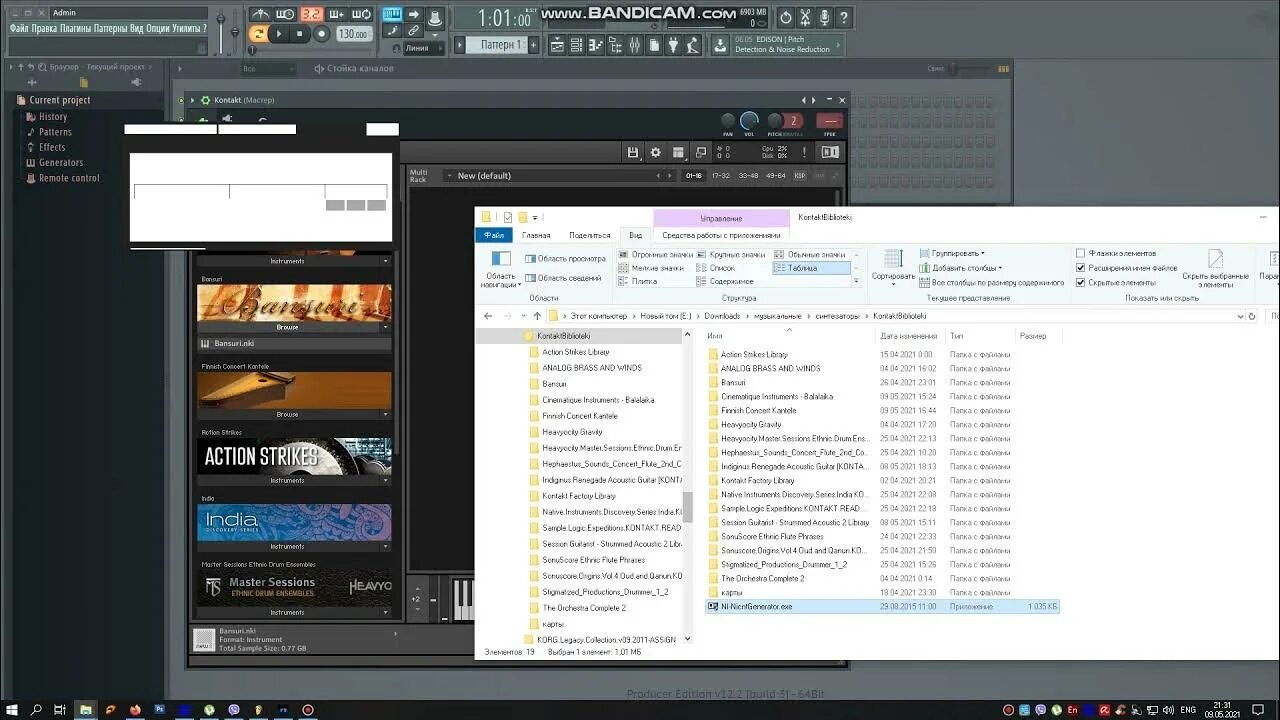This screenshot has width=1280, height=720.
Task: Open the Паттерн 1 pattern selector
Action: click(497, 45)
